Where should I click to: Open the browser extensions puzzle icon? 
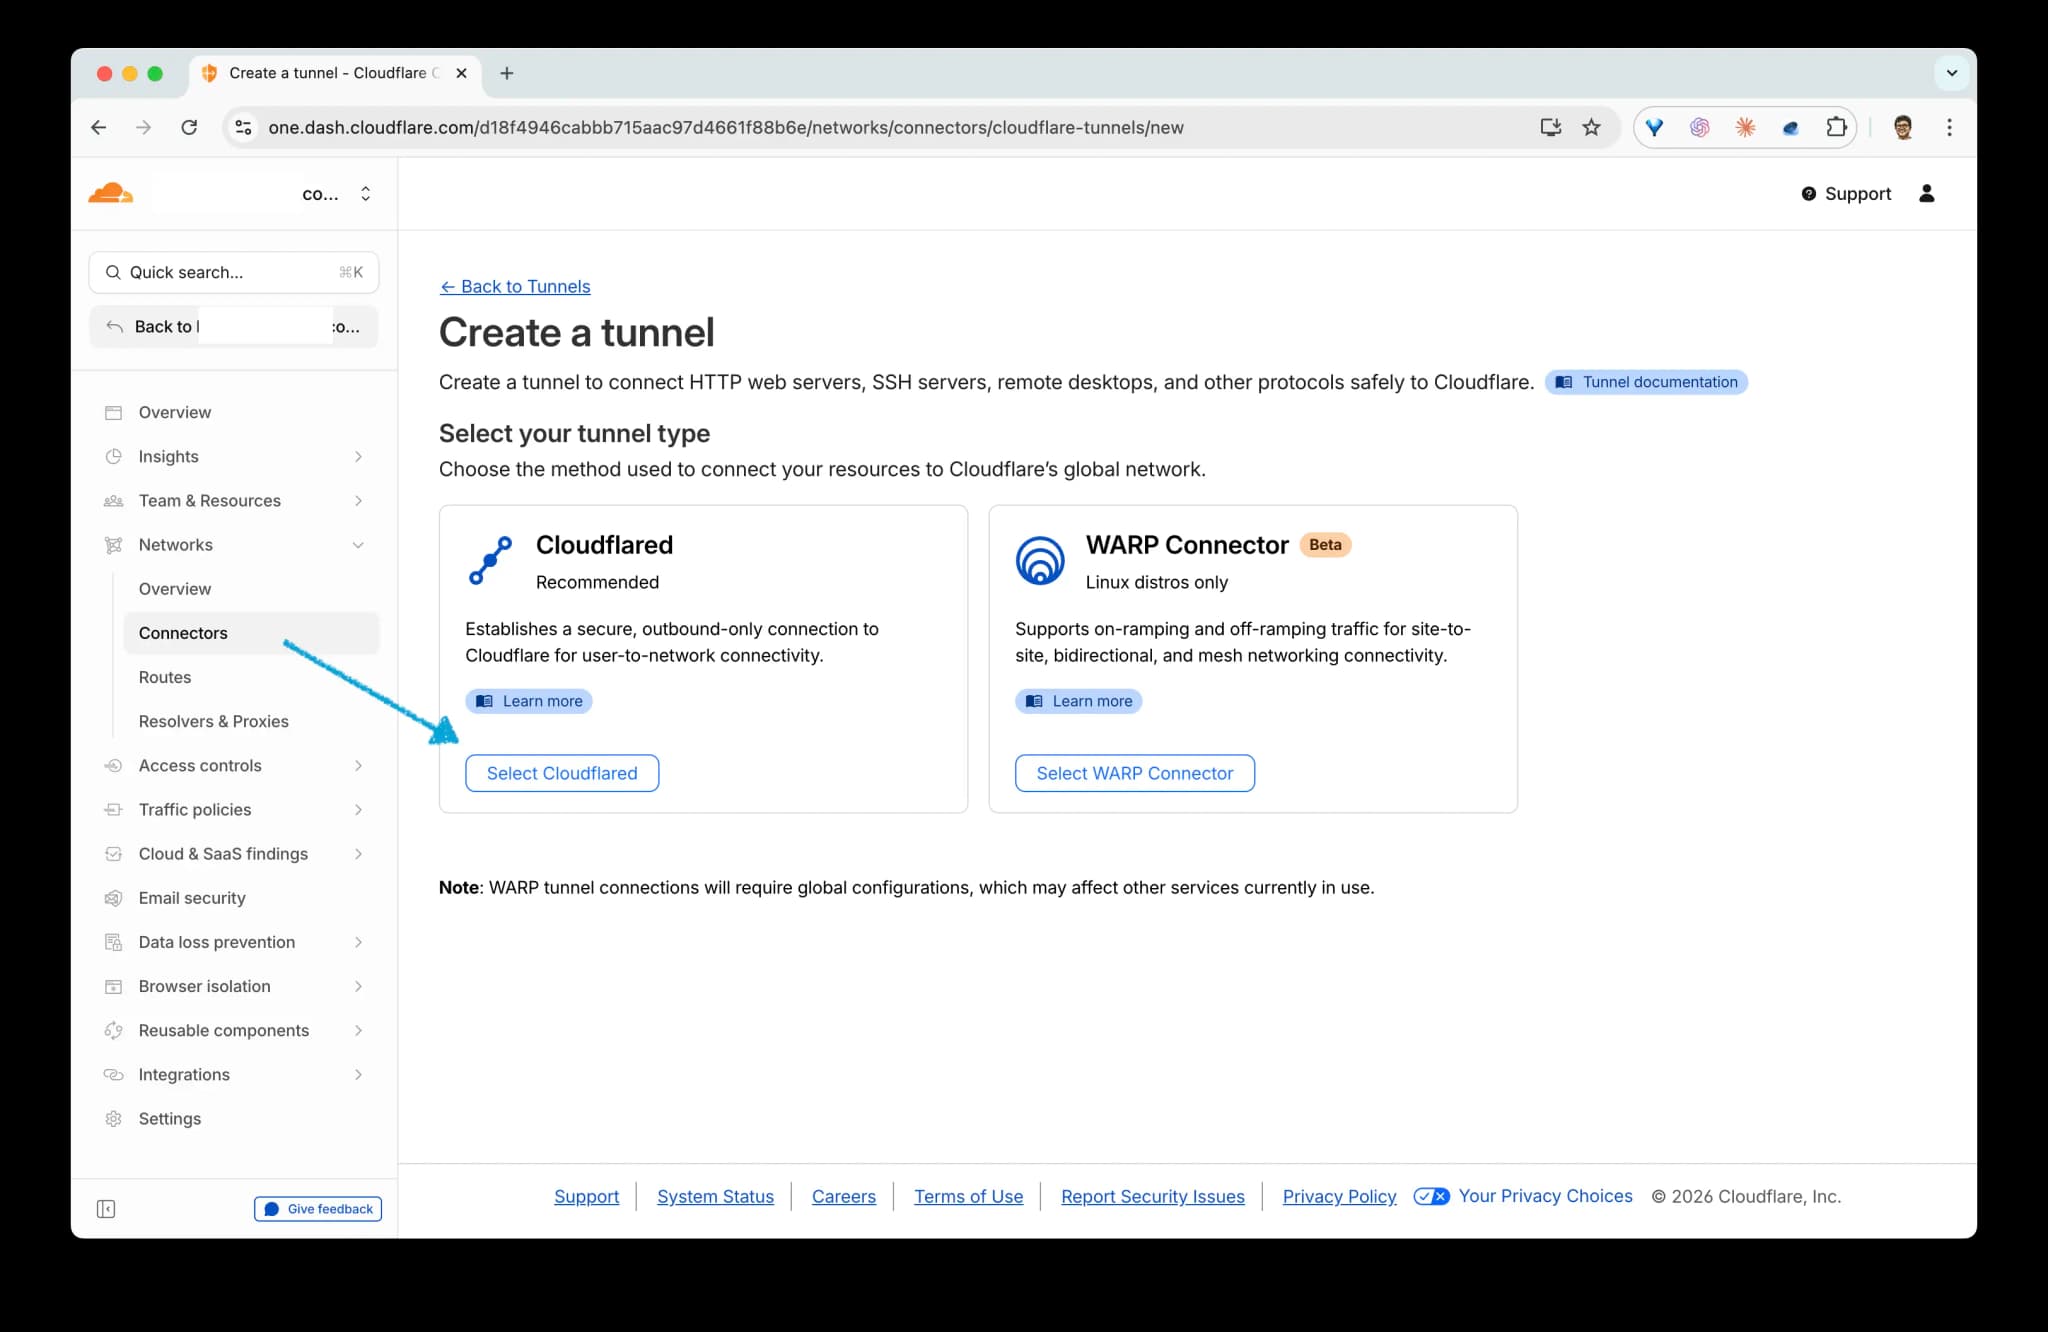[1836, 127]
